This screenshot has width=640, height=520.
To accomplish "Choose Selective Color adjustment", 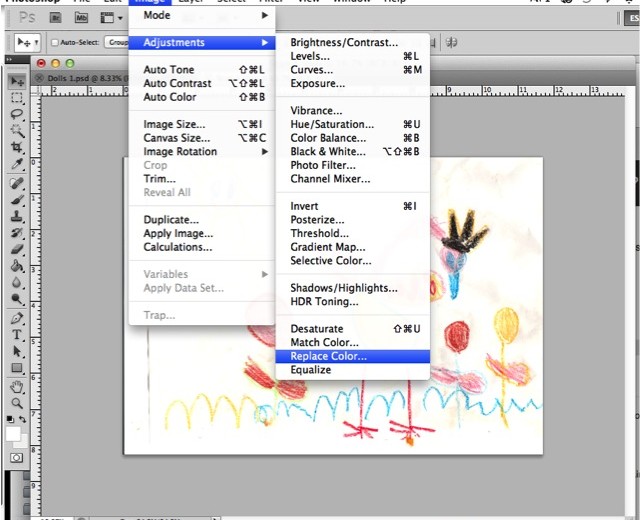I will (x=353, y=260).
